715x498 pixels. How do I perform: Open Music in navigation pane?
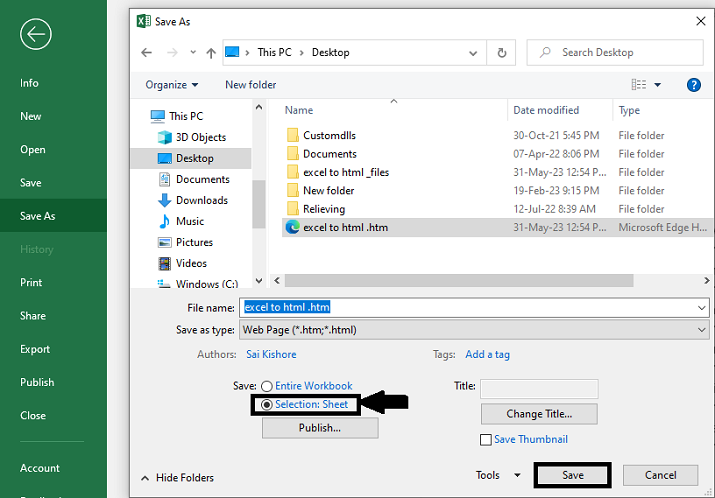[181, 221]
